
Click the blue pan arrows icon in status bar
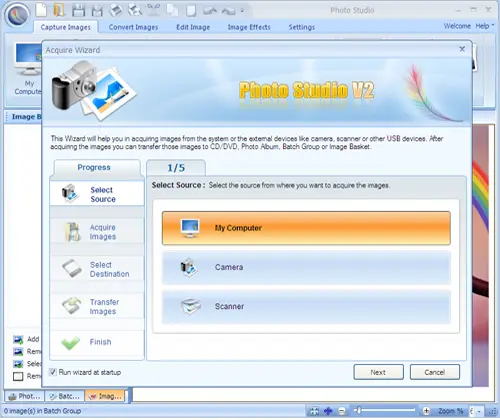tap(328, 411)
